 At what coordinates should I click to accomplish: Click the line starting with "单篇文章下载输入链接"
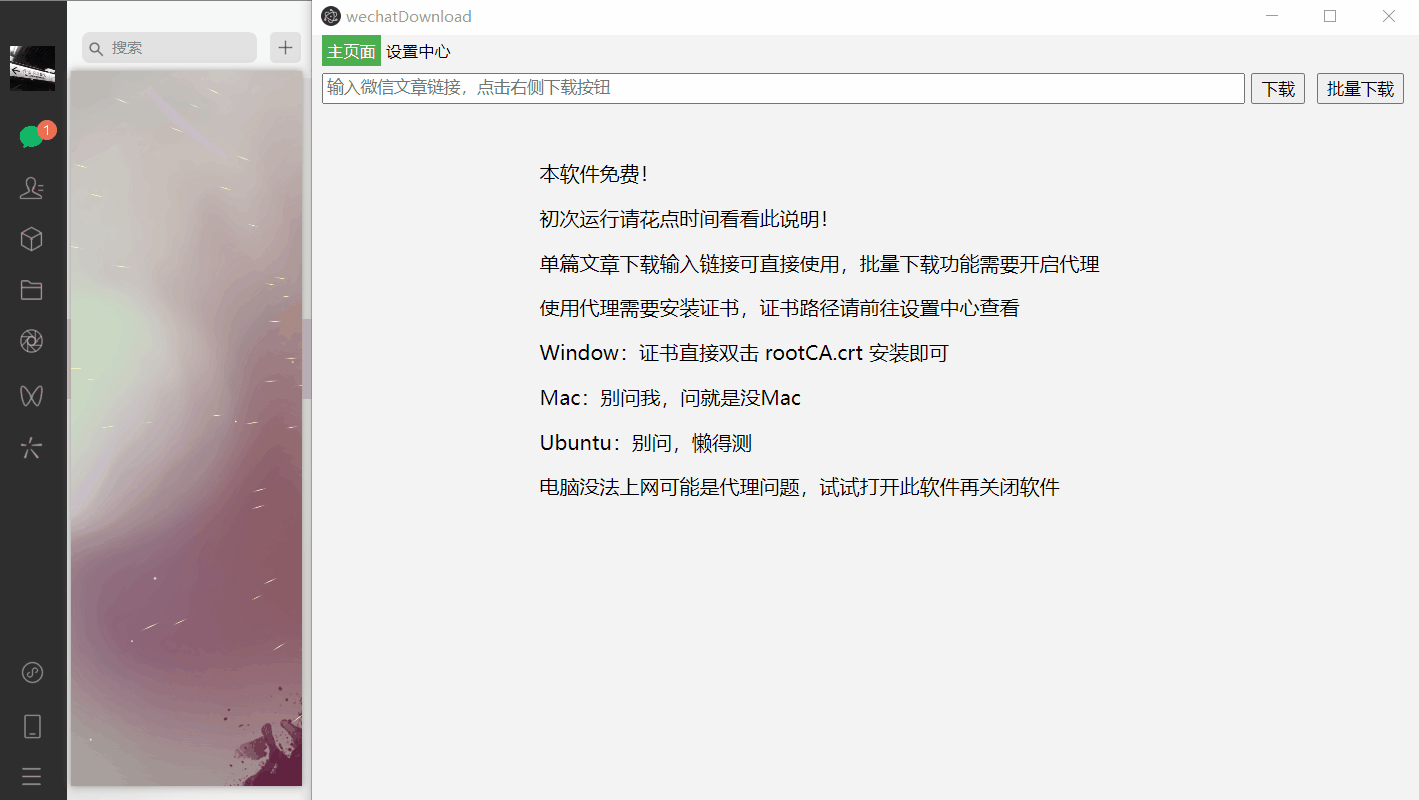(x=820, y=264)
